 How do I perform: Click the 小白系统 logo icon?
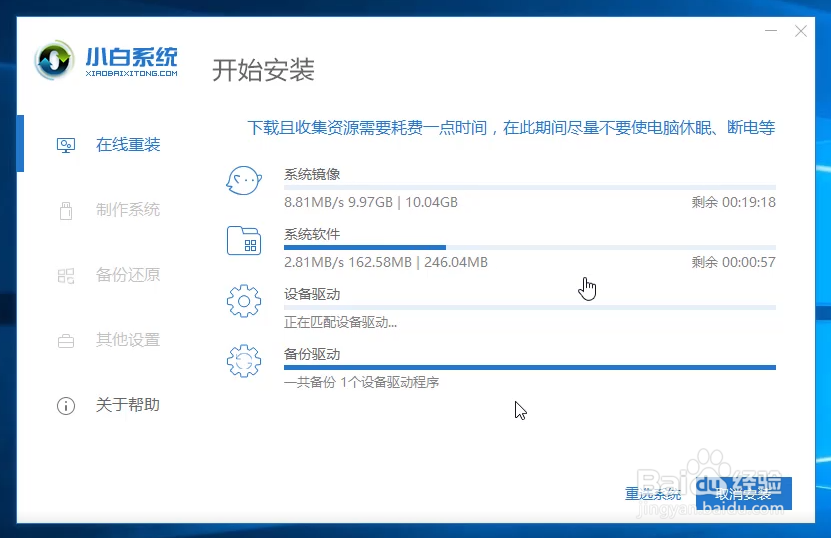[54, 60]
